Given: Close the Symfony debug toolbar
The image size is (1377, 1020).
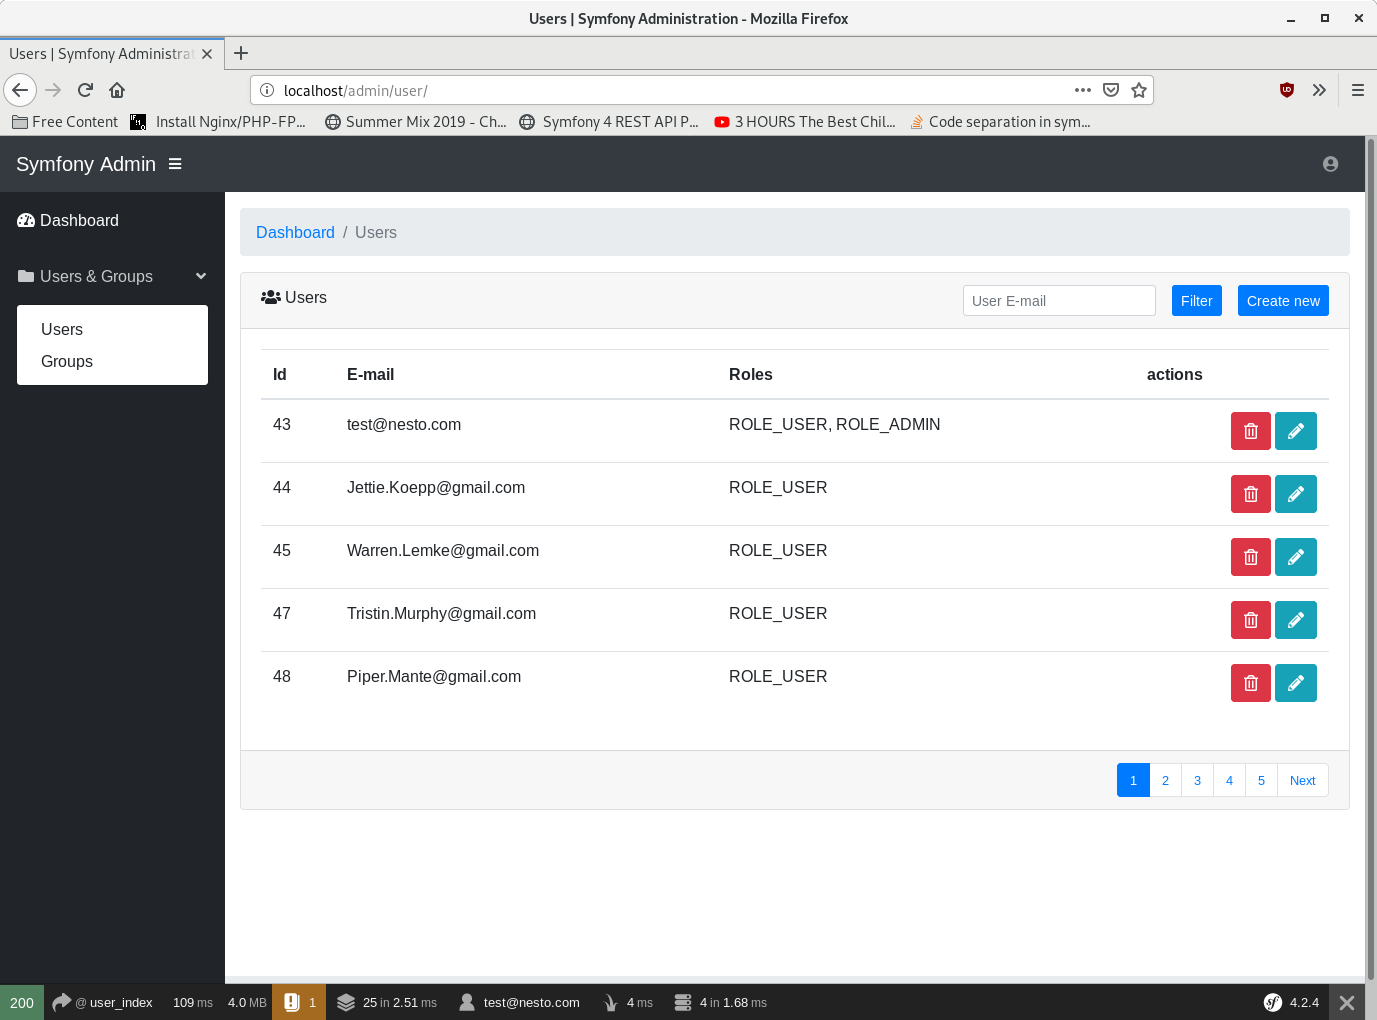Looking at the screenshot, I should click(1347, 1002).
